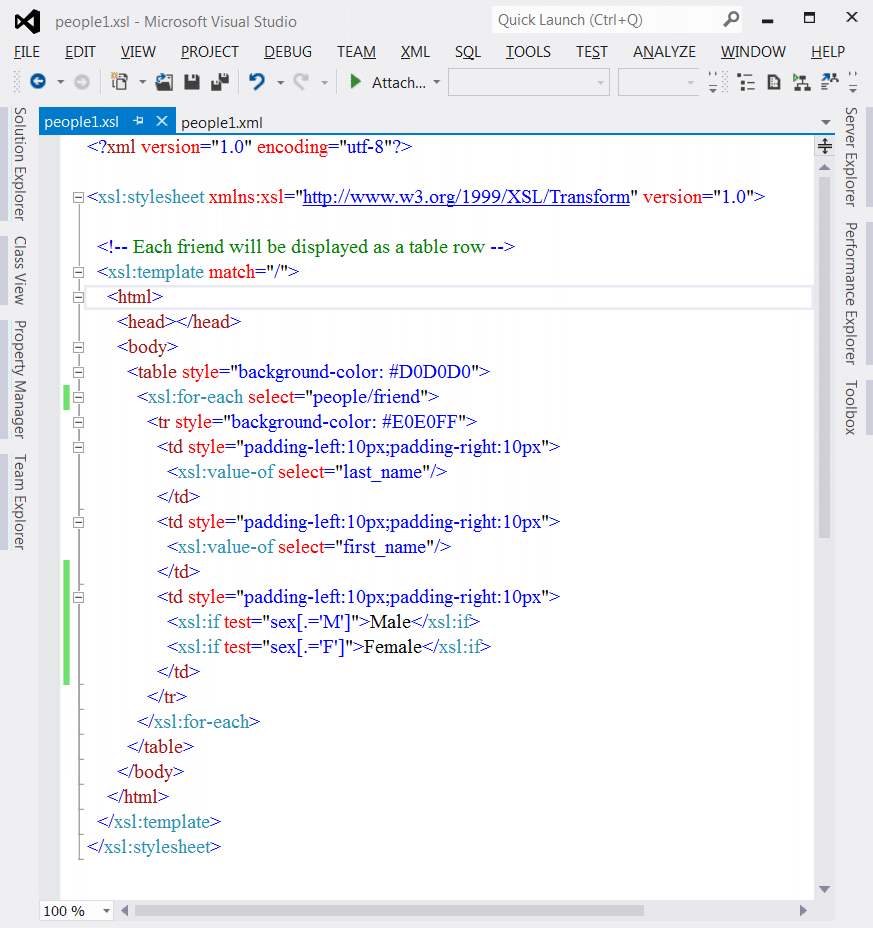Follow the w3.org XSL Transform namespace link

[x=466, y=196]
